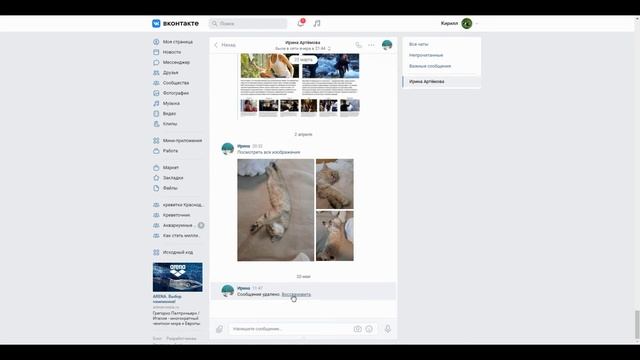Select Ирина Артёмова chat in right list

point(442,82)
